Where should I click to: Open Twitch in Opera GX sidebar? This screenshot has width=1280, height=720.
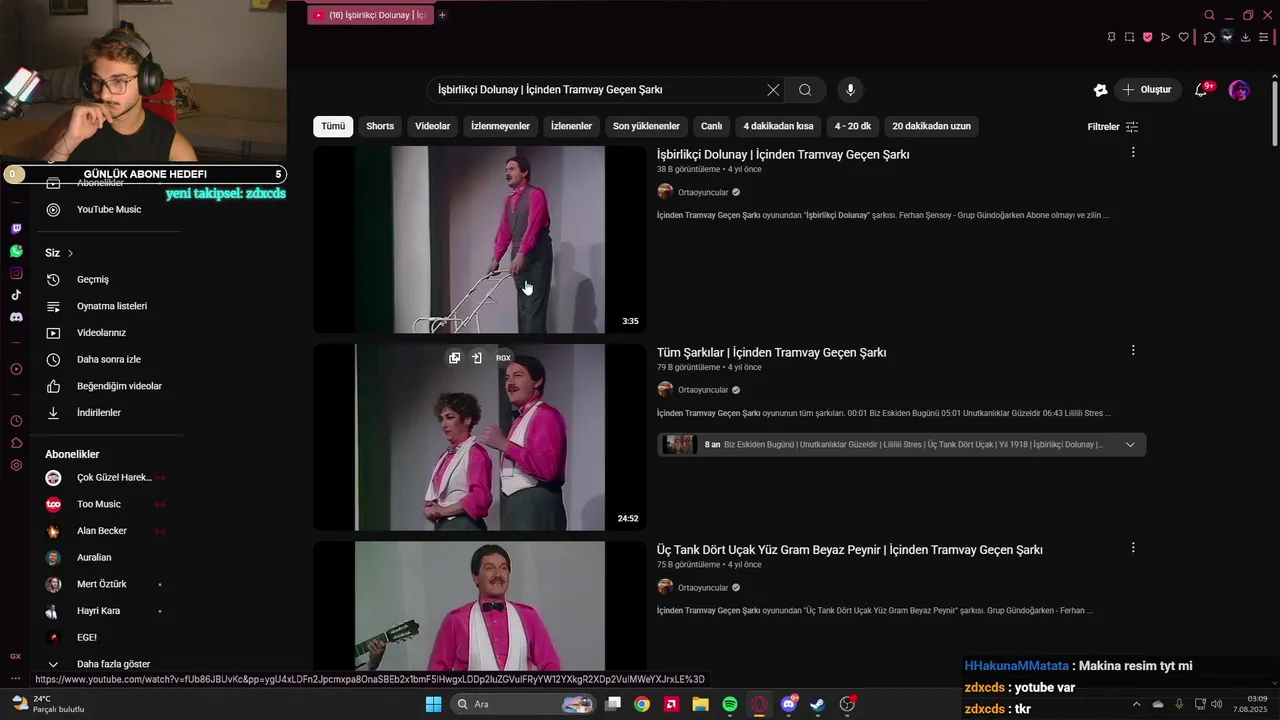[x=16, y=229]
